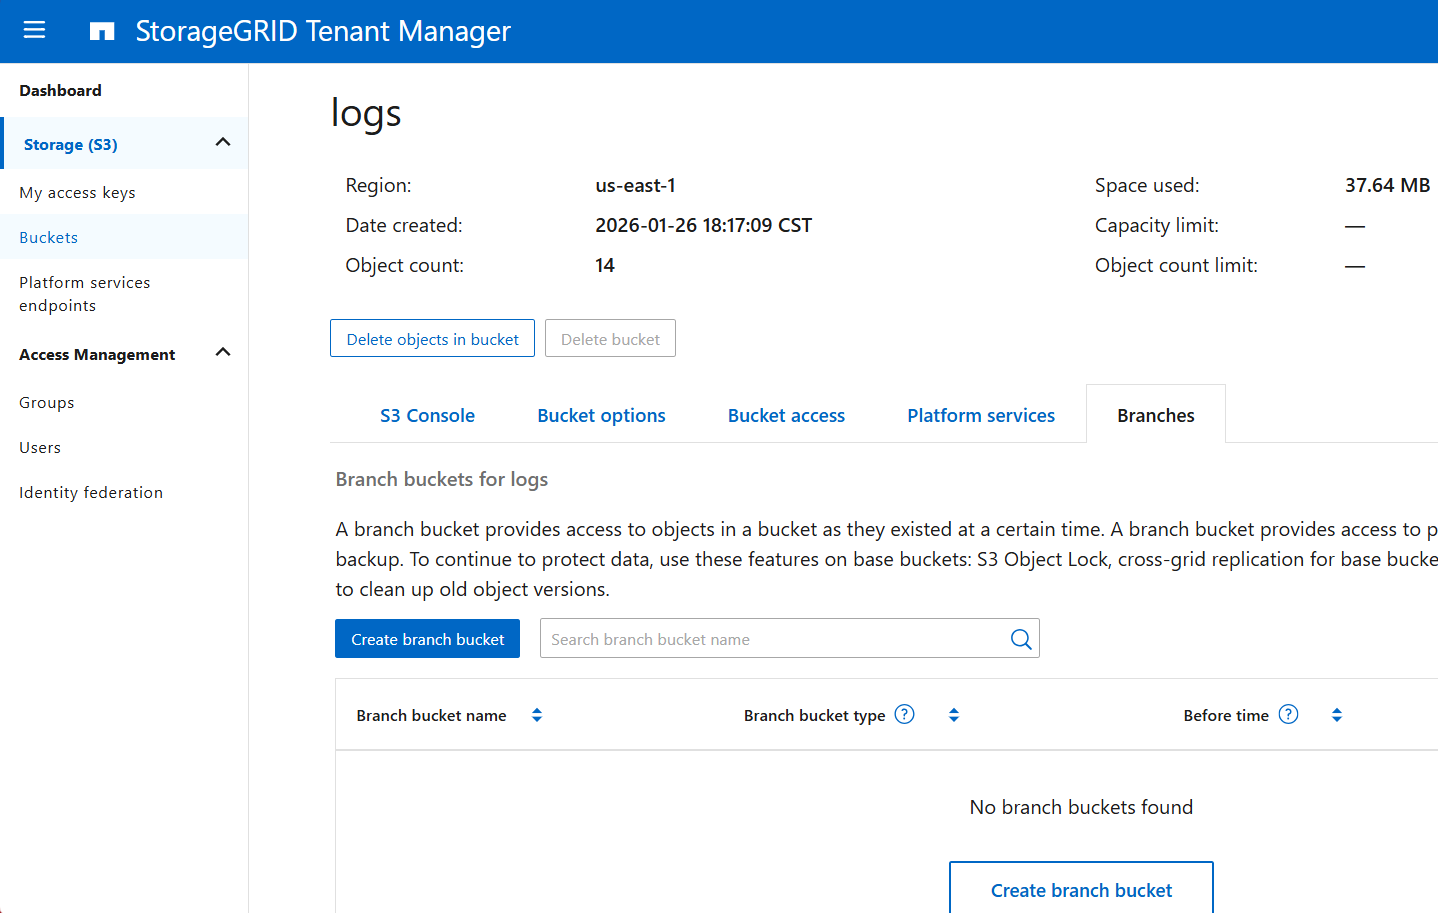Open the hamburger navigation menu
Viewport: 1438px width, 913px height.
(34, 30)
